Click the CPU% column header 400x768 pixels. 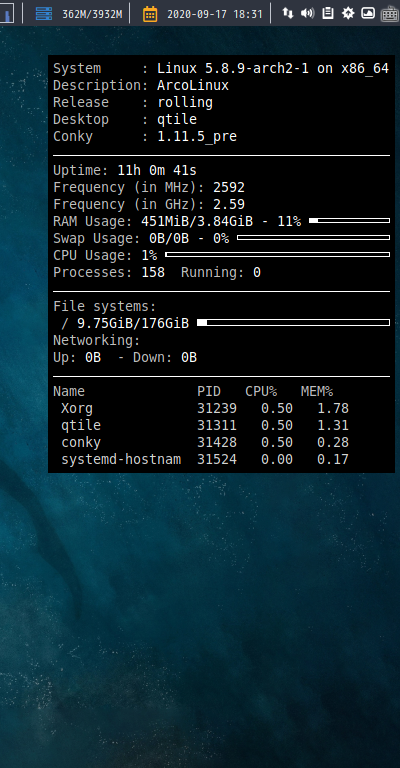coord(261,391)
